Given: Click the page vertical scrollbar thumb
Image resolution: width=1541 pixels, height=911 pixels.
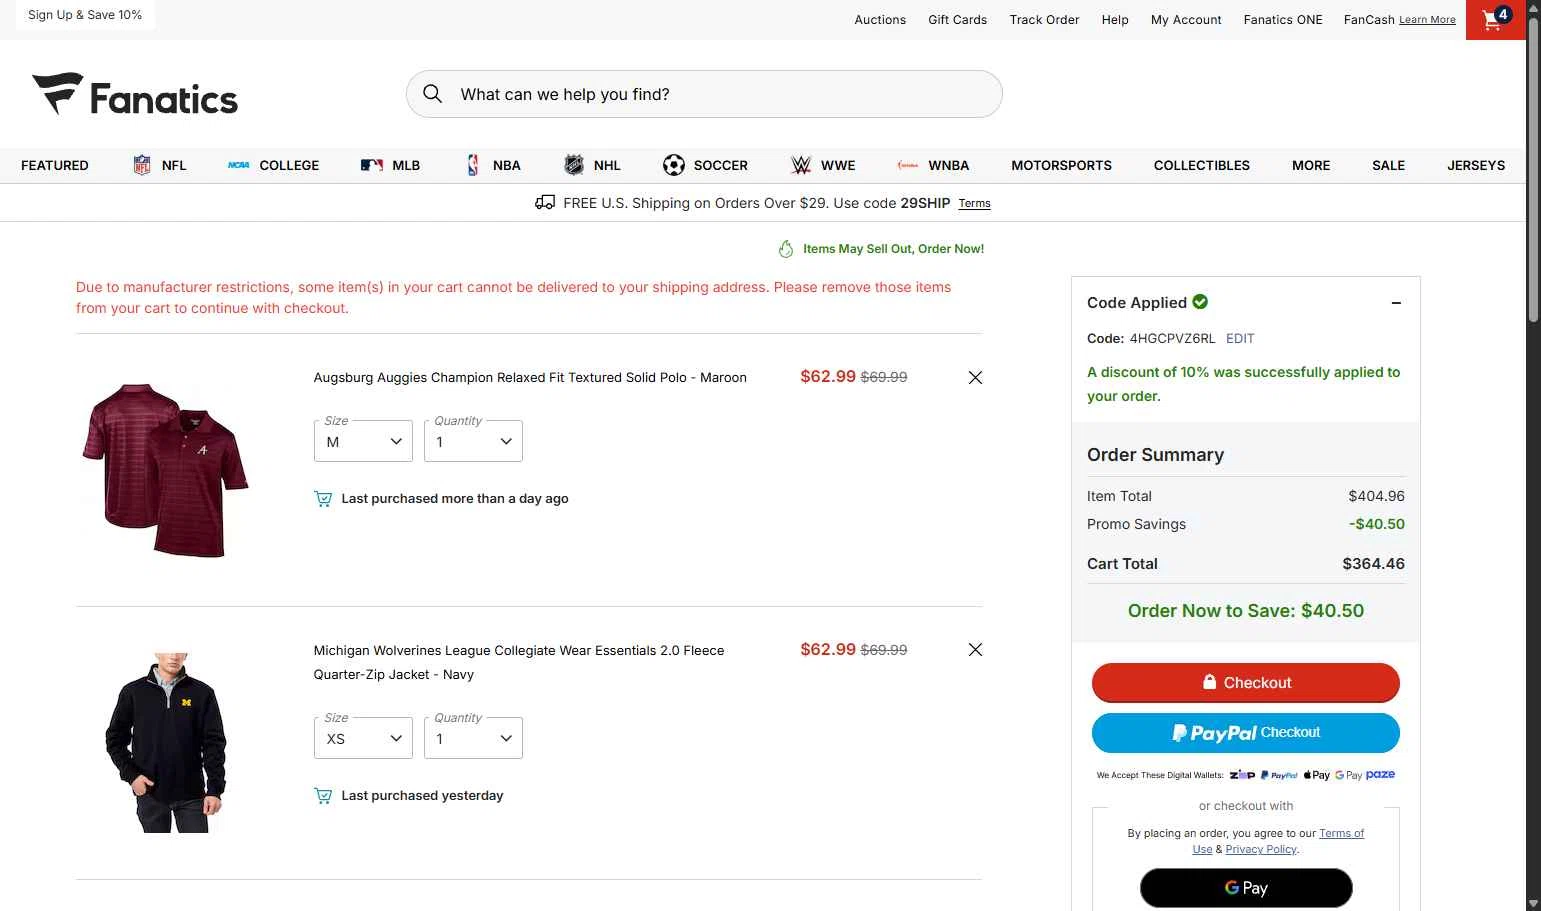Looking at the screenshot, I should point(1533,170).
